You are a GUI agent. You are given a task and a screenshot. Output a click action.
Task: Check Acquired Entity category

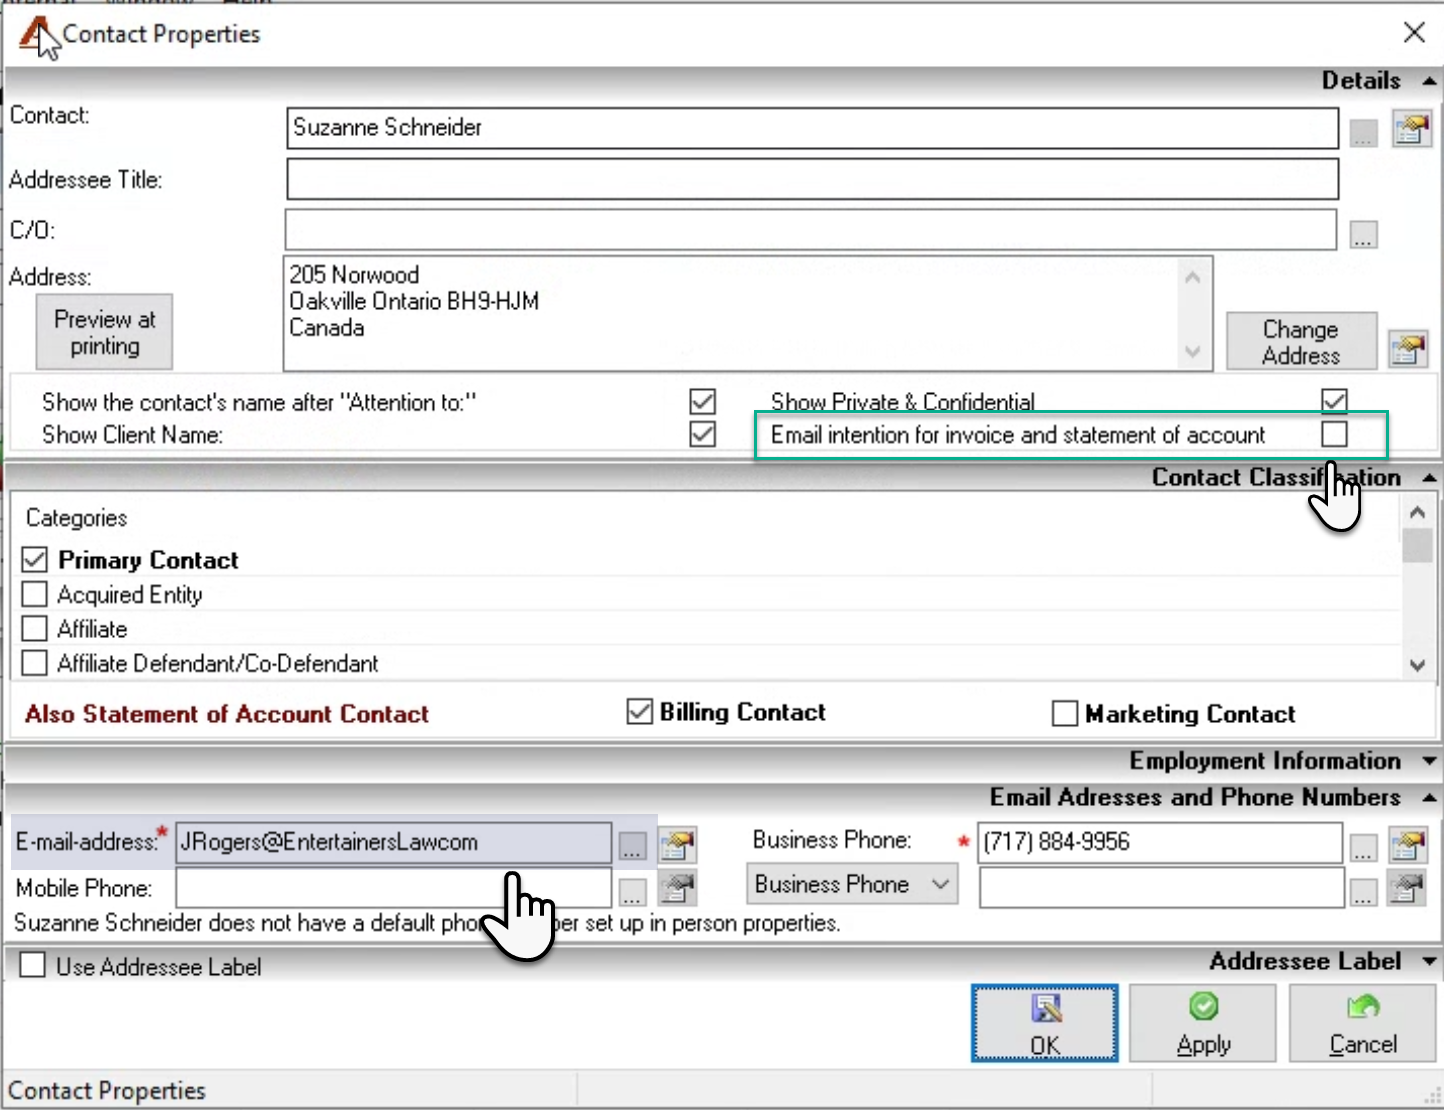pos(35,594)
